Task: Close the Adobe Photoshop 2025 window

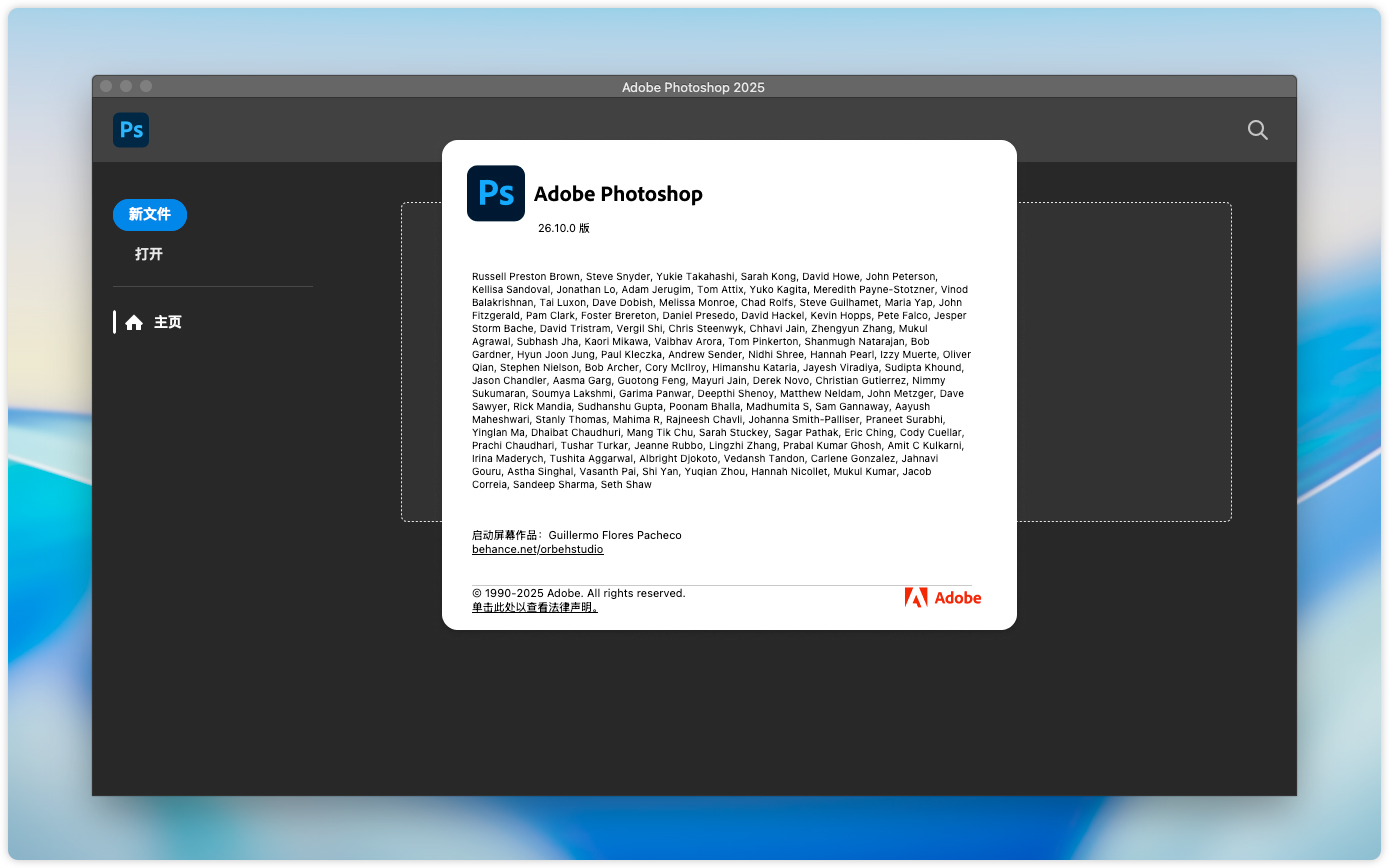Action: click(106, 87)
